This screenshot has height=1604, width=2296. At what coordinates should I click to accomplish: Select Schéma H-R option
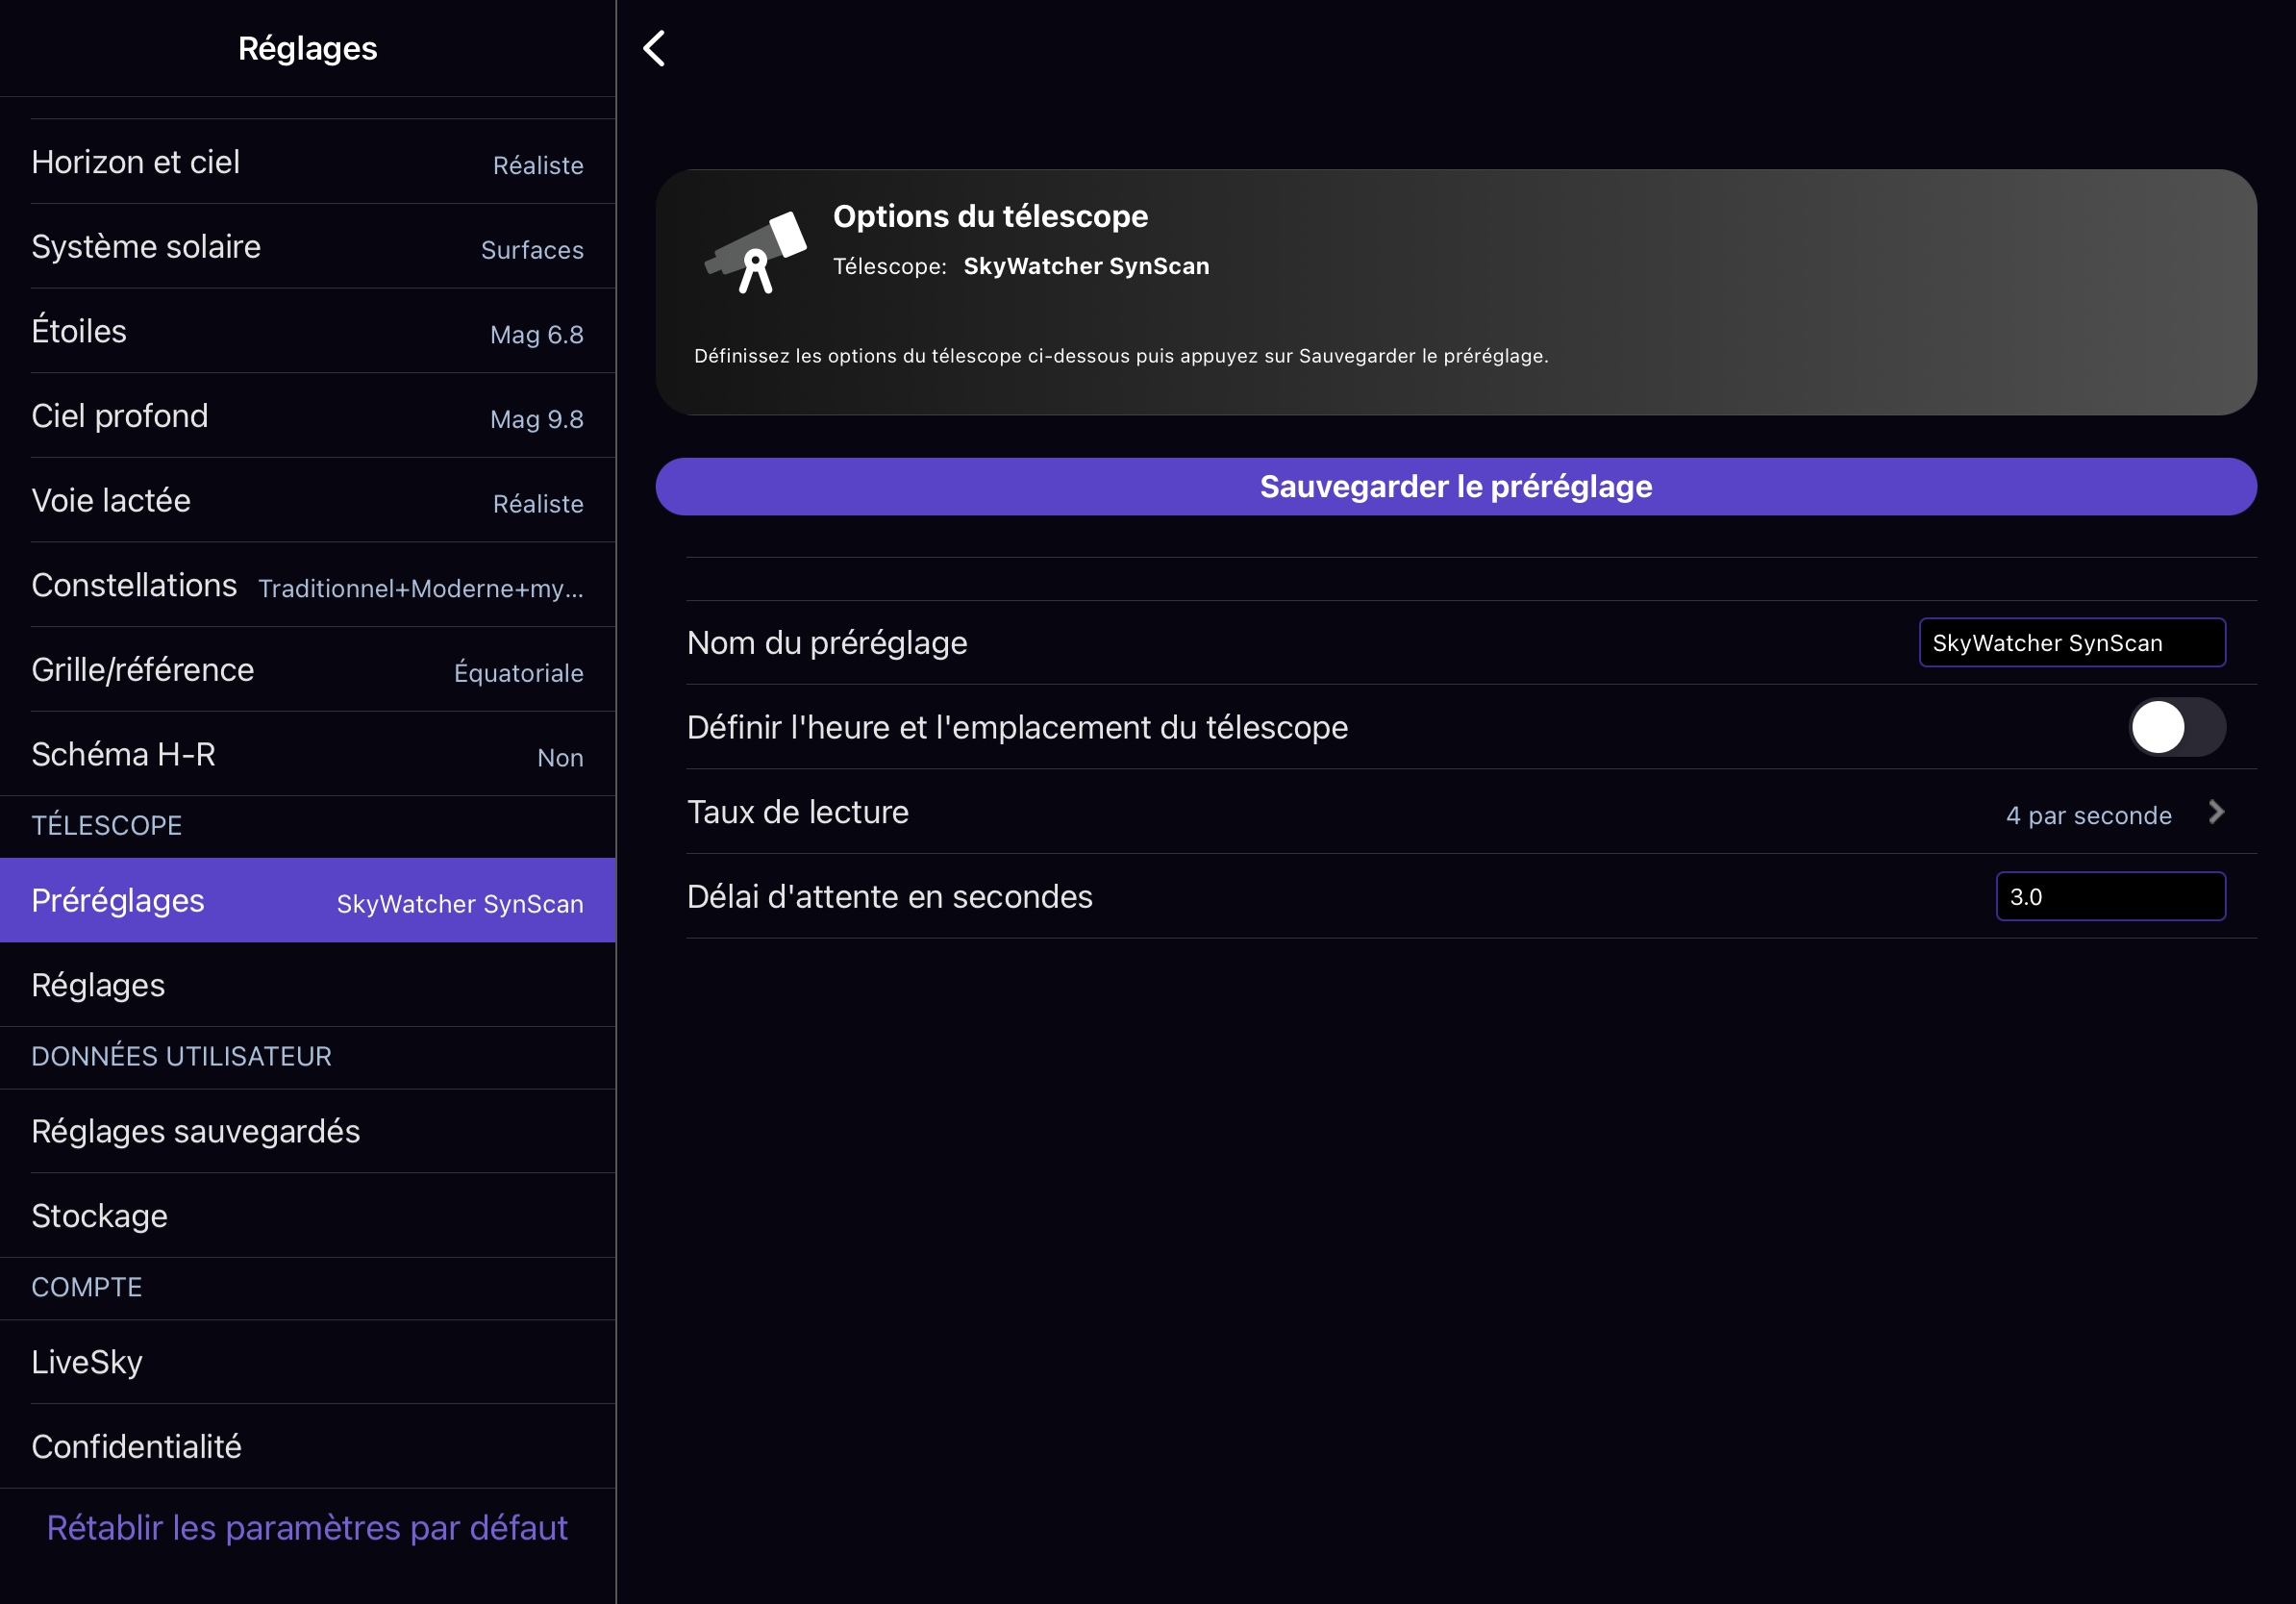pos(307,755)
